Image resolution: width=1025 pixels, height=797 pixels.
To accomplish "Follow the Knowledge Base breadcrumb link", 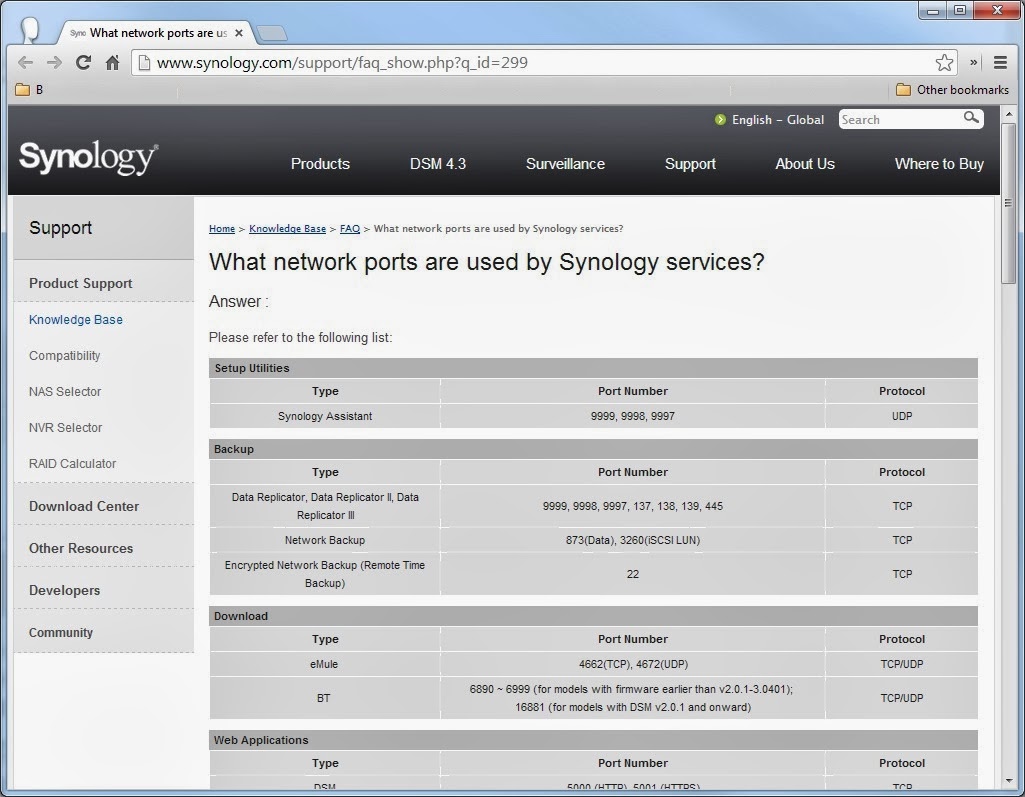I will coord(287,229).
